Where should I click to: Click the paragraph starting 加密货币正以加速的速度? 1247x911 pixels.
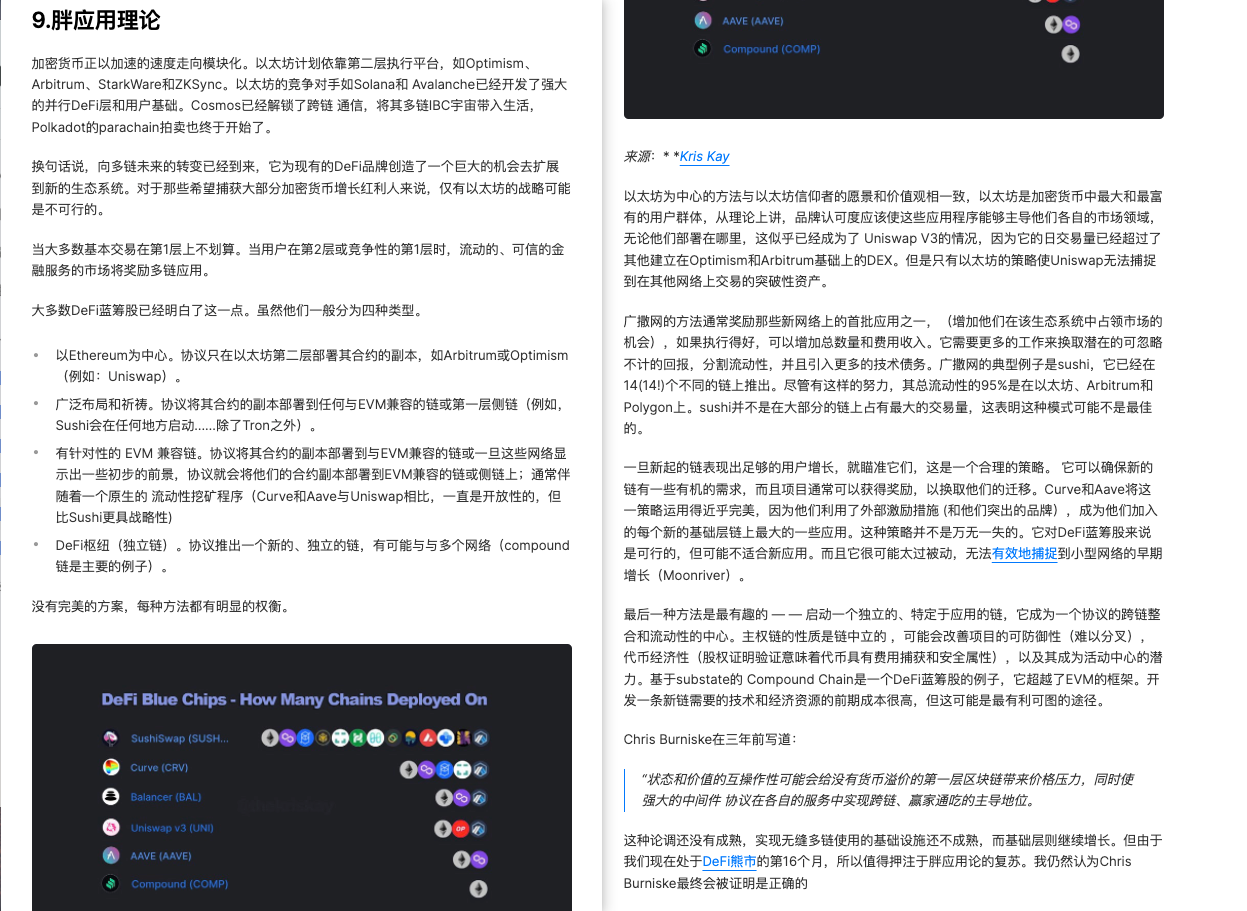301,96
